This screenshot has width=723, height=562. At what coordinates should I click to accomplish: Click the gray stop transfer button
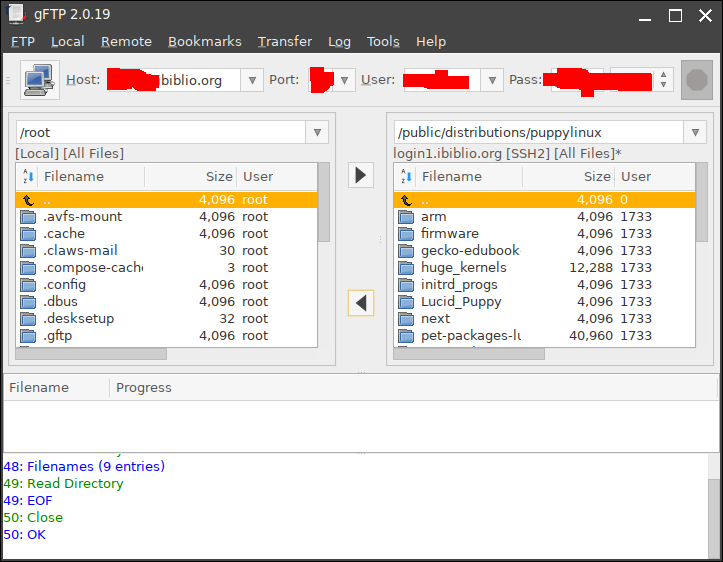[x=696, y=80]
